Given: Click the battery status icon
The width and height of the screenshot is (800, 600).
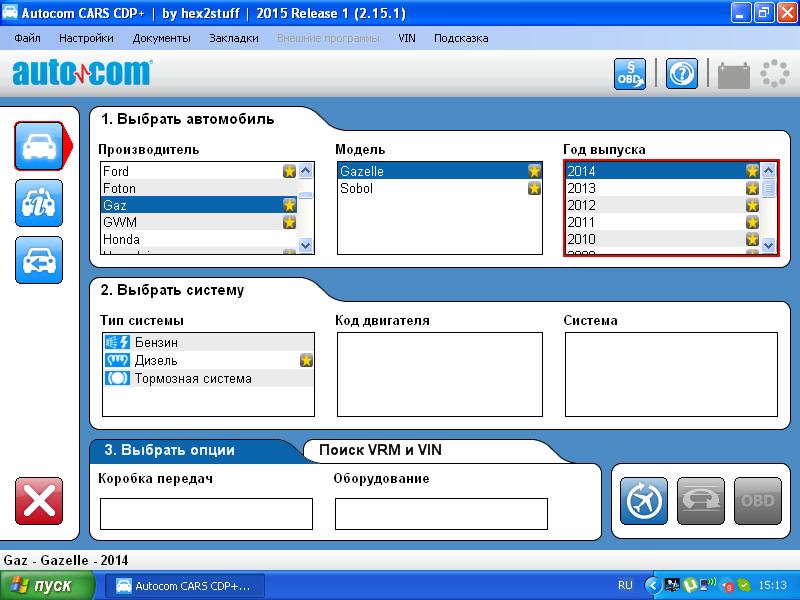Looking at the screenshot, I should 733,75.
